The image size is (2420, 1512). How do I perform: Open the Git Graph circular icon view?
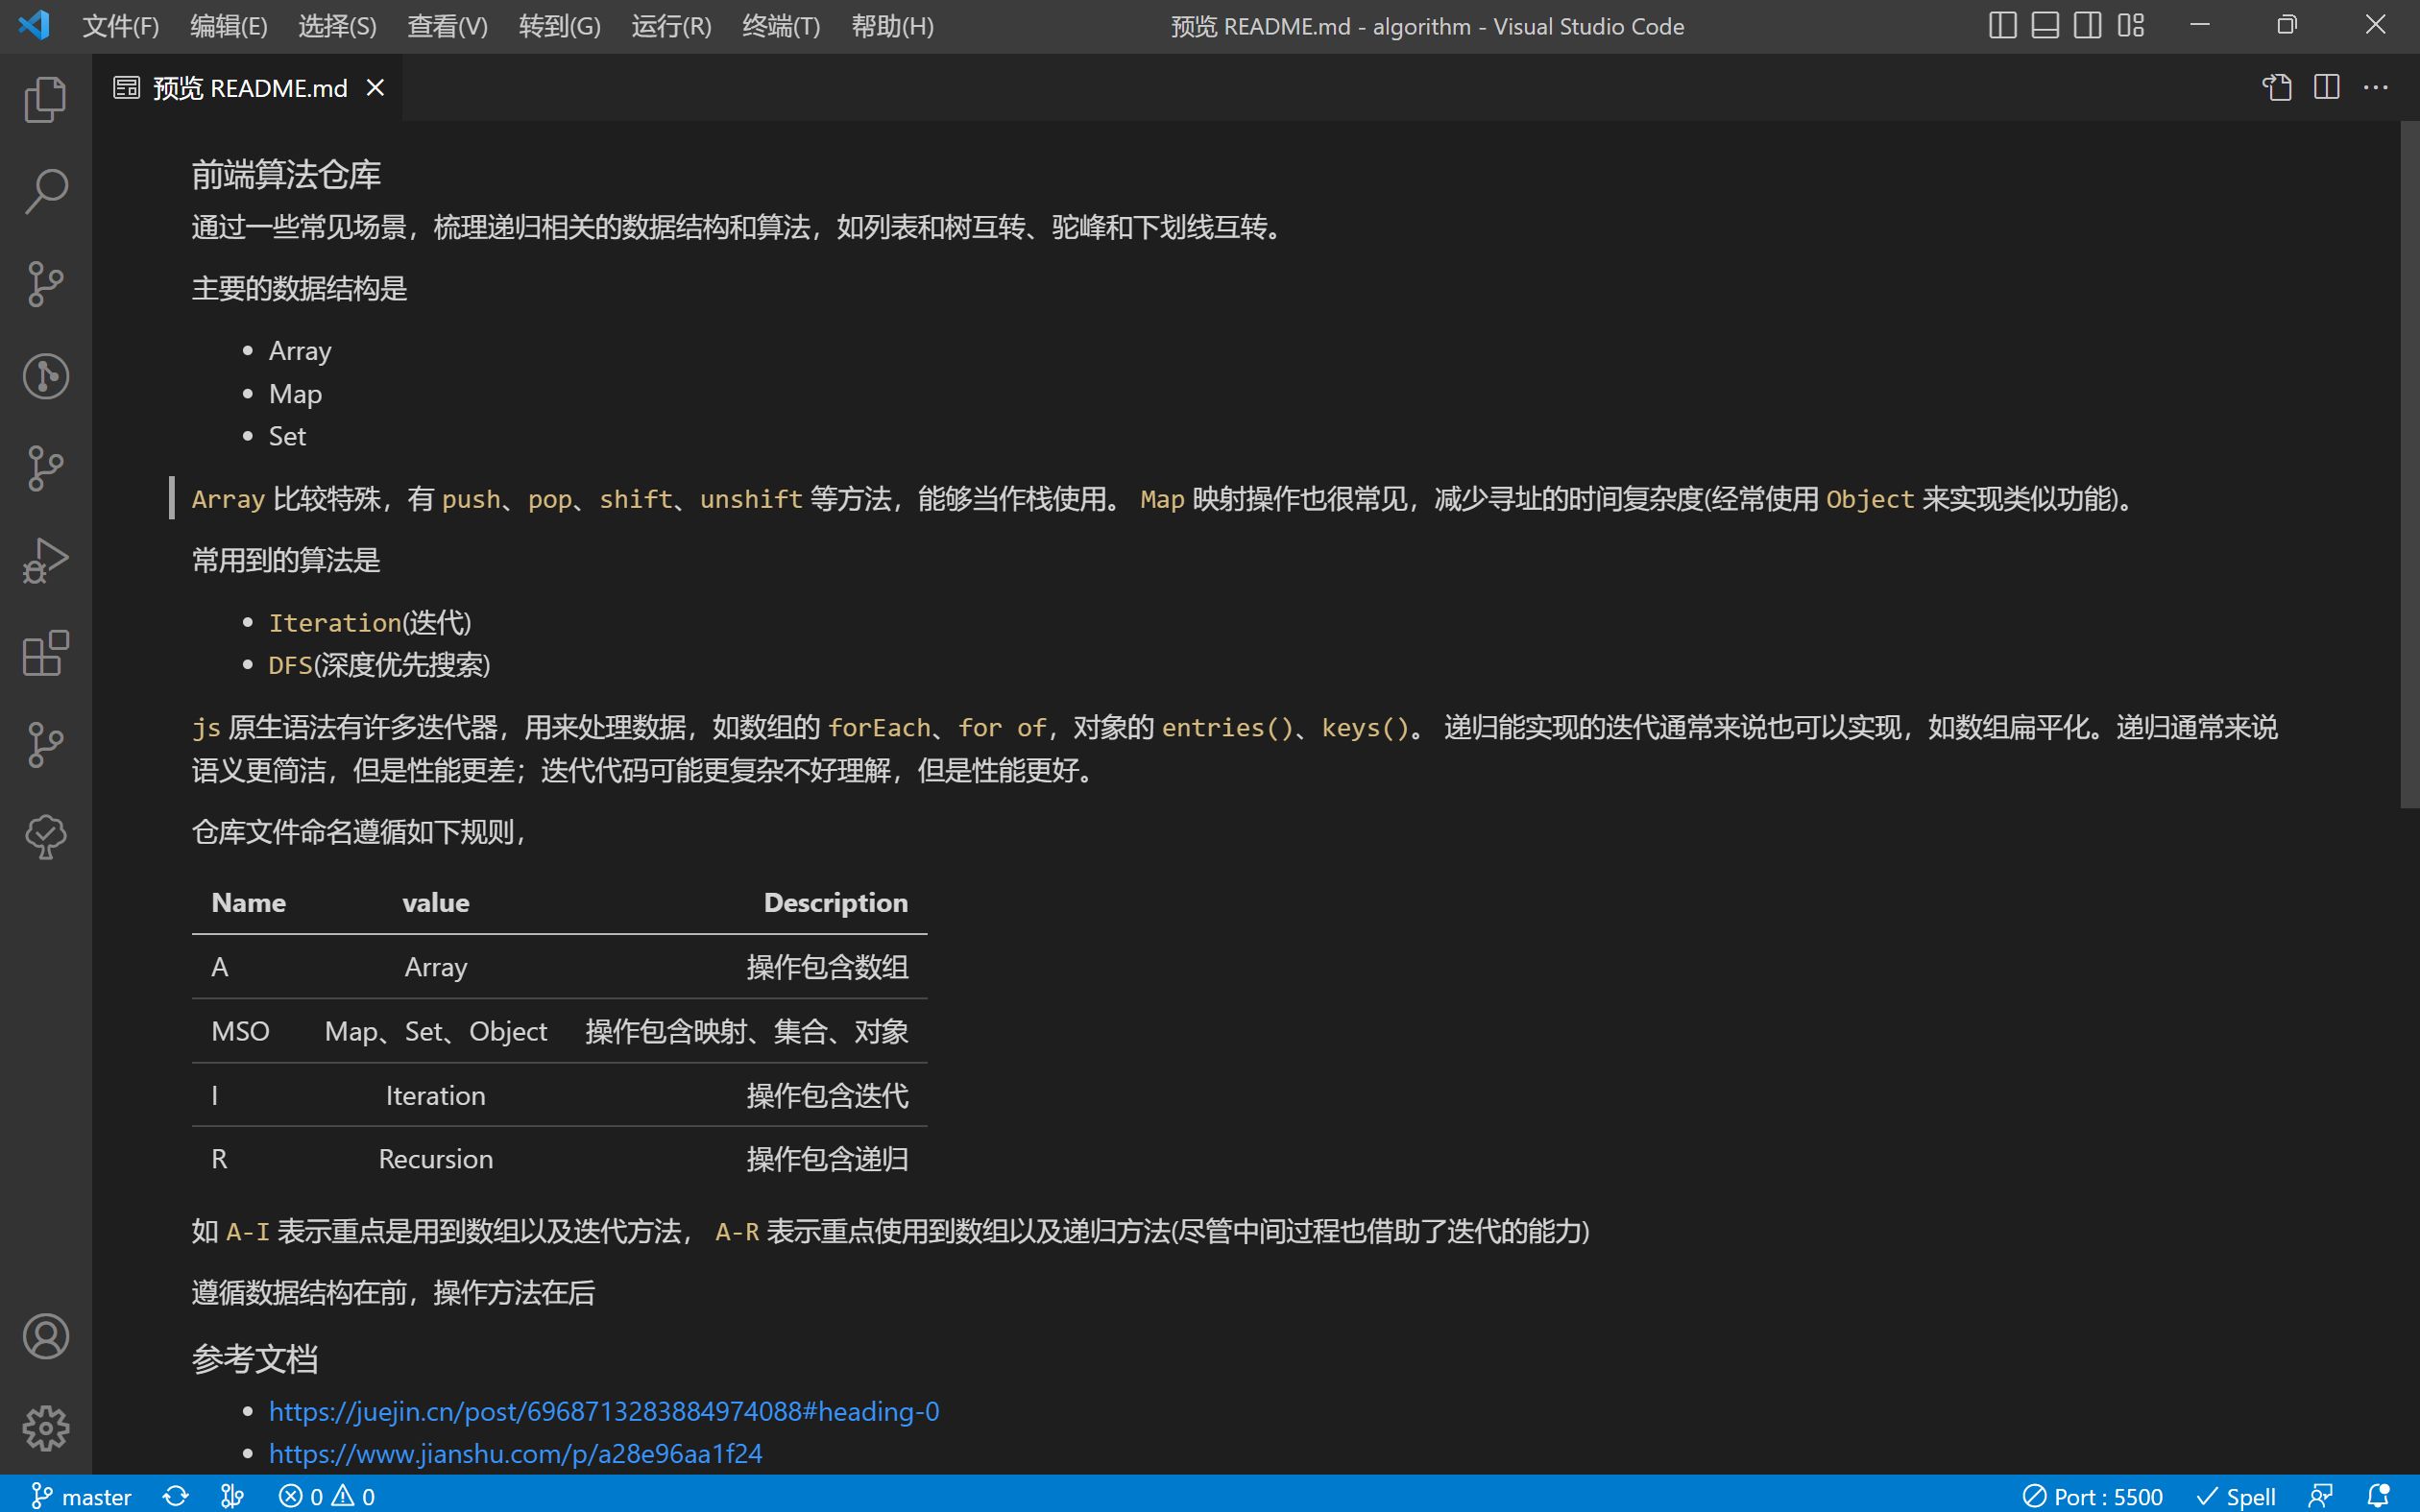point(46,376)
